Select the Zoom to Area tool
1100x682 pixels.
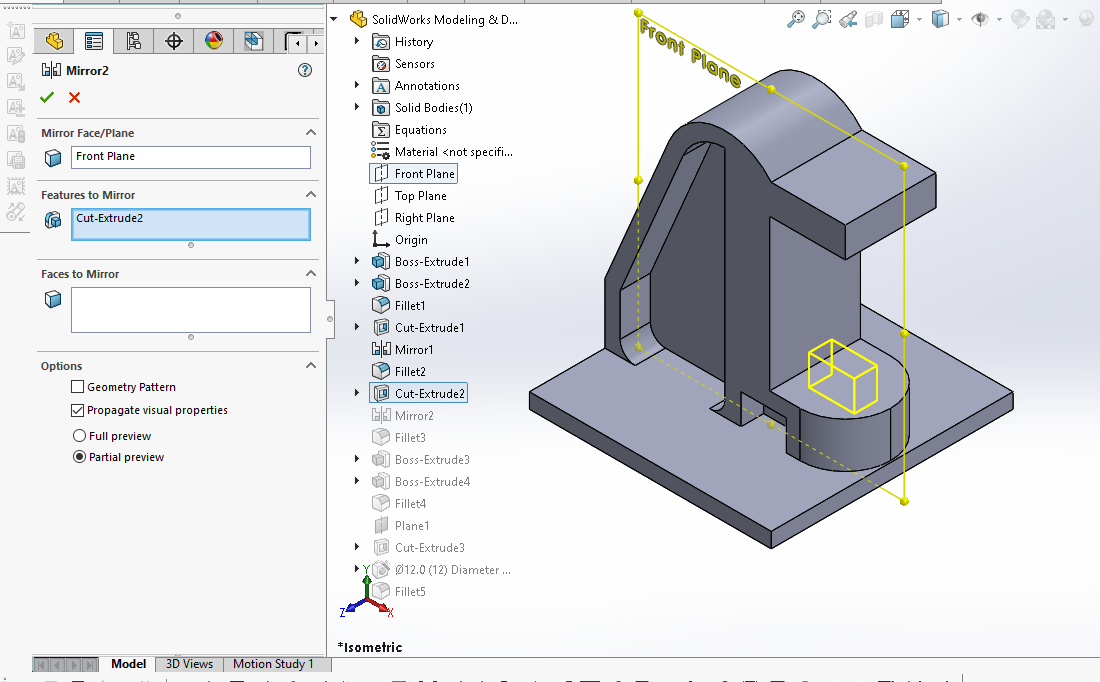pos(822,19)
